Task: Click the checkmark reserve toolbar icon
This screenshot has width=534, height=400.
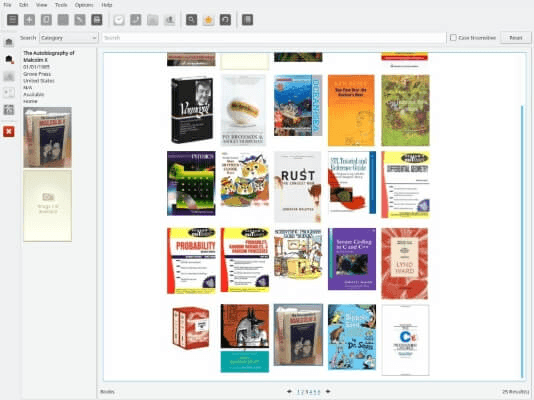Action: 119,20
